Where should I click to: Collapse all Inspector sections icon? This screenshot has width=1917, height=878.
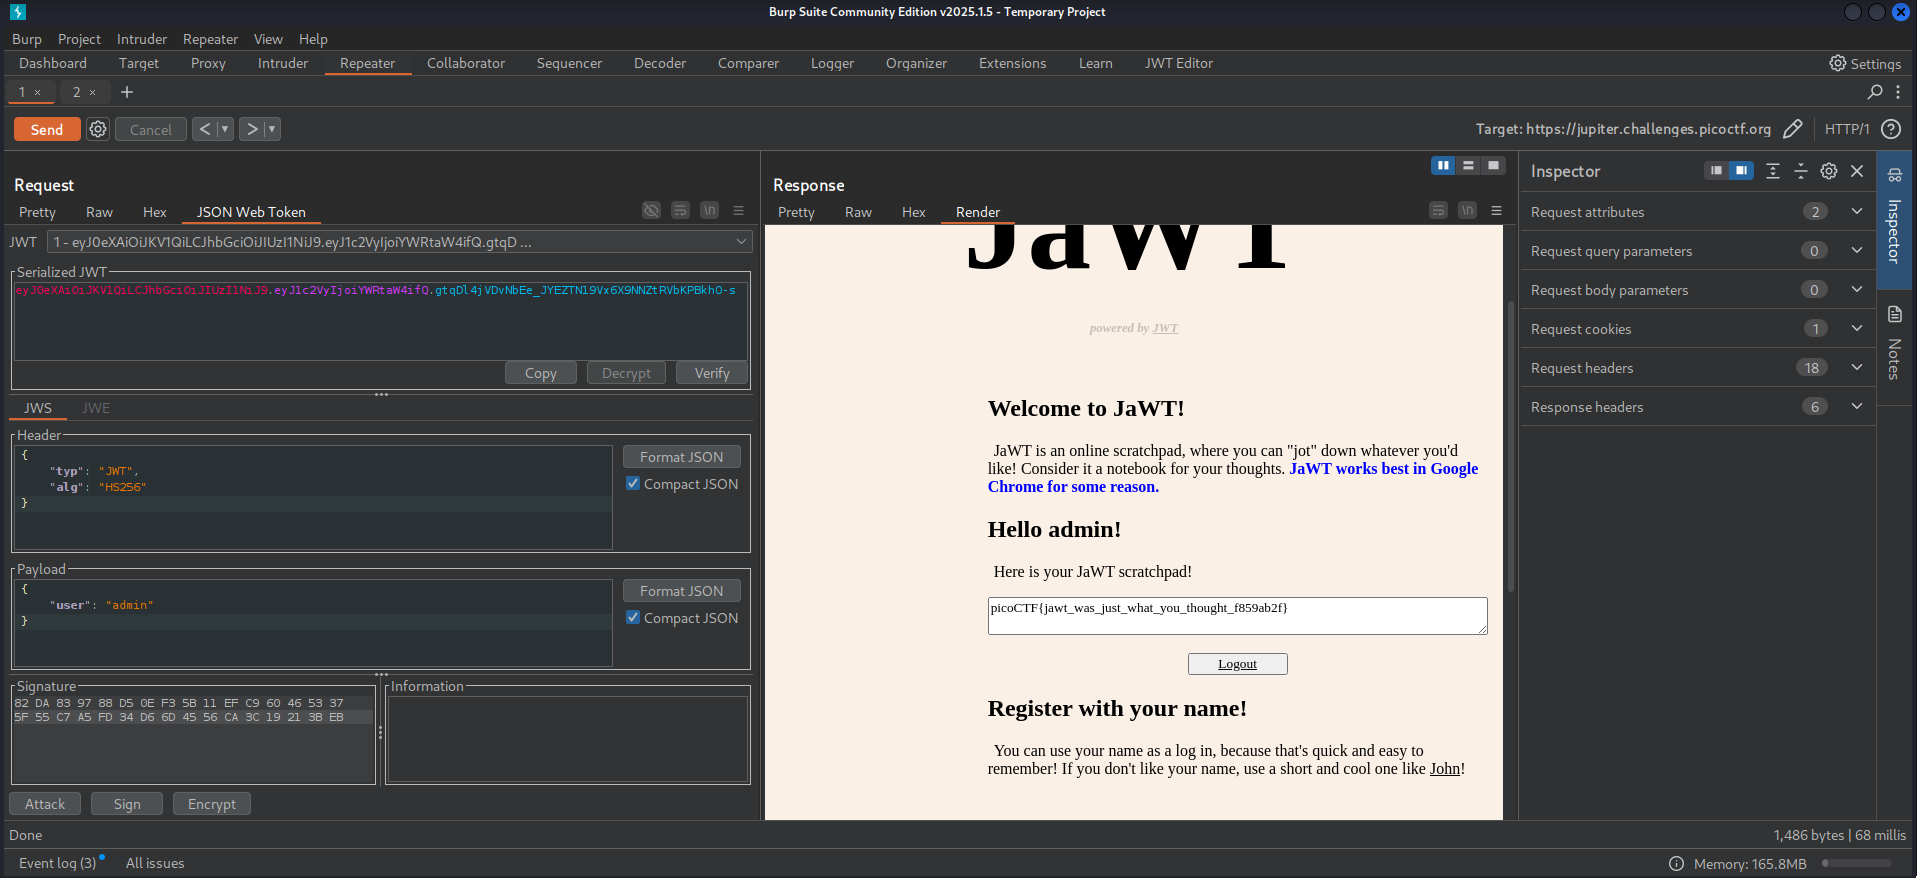click(1801, 171)
